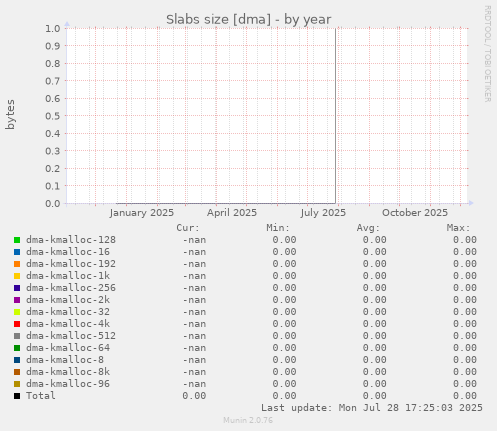Click the Avg: column header

(368, 228)
